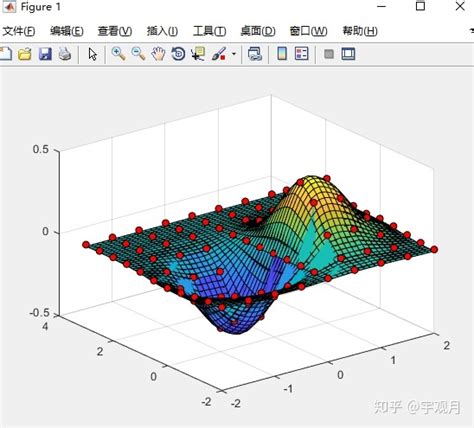Click the Insert Legend toolbar icon
The width and height of the screenshot is (474, 428).
pos(302,54)
